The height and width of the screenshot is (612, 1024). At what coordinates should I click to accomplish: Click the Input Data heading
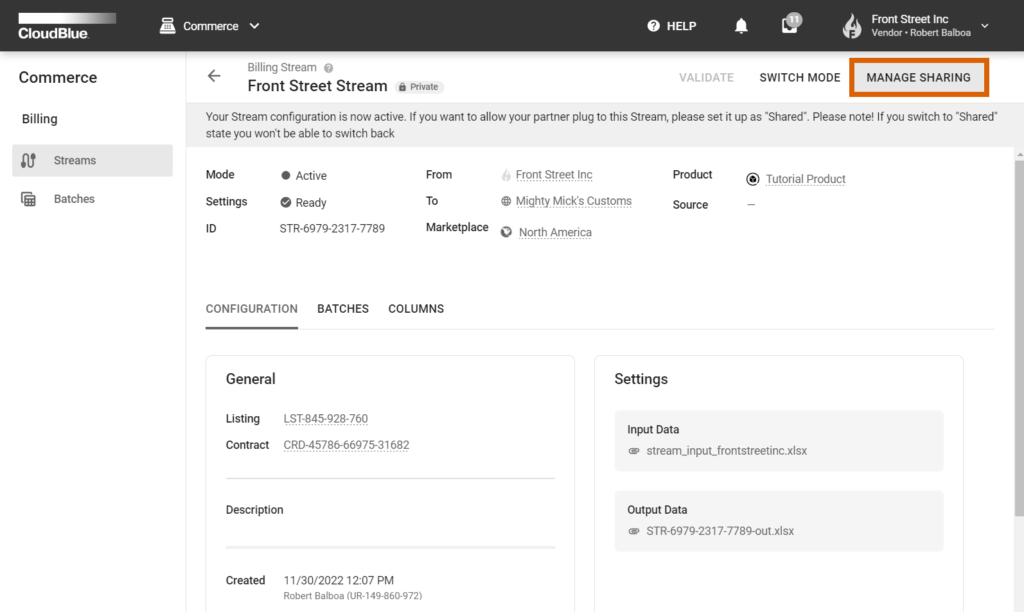coord(653,430)
